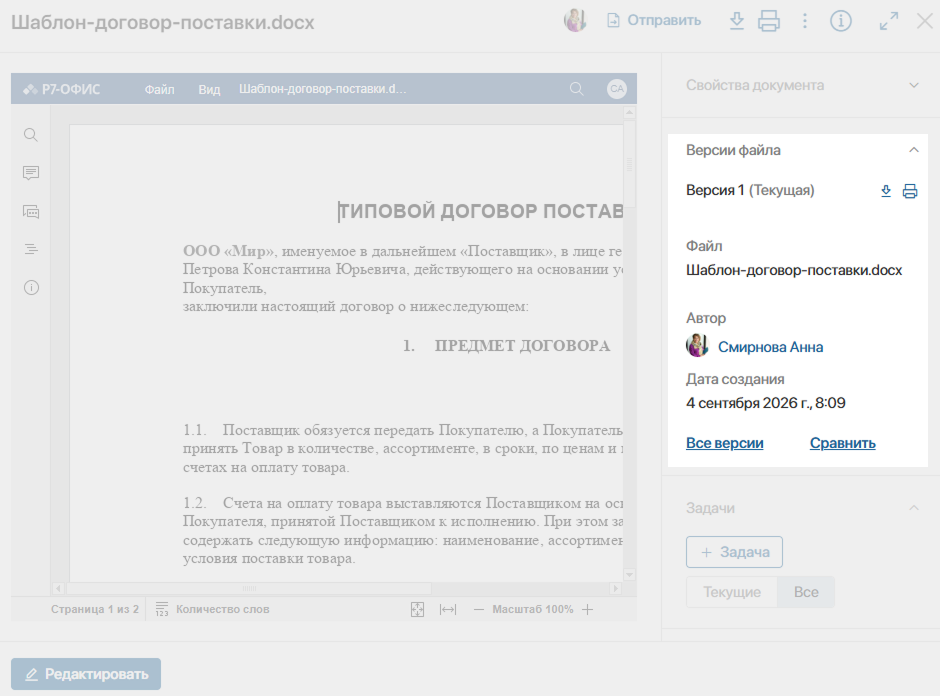
Task: Click the about info icon in the left sidebar
Action: 31,288
